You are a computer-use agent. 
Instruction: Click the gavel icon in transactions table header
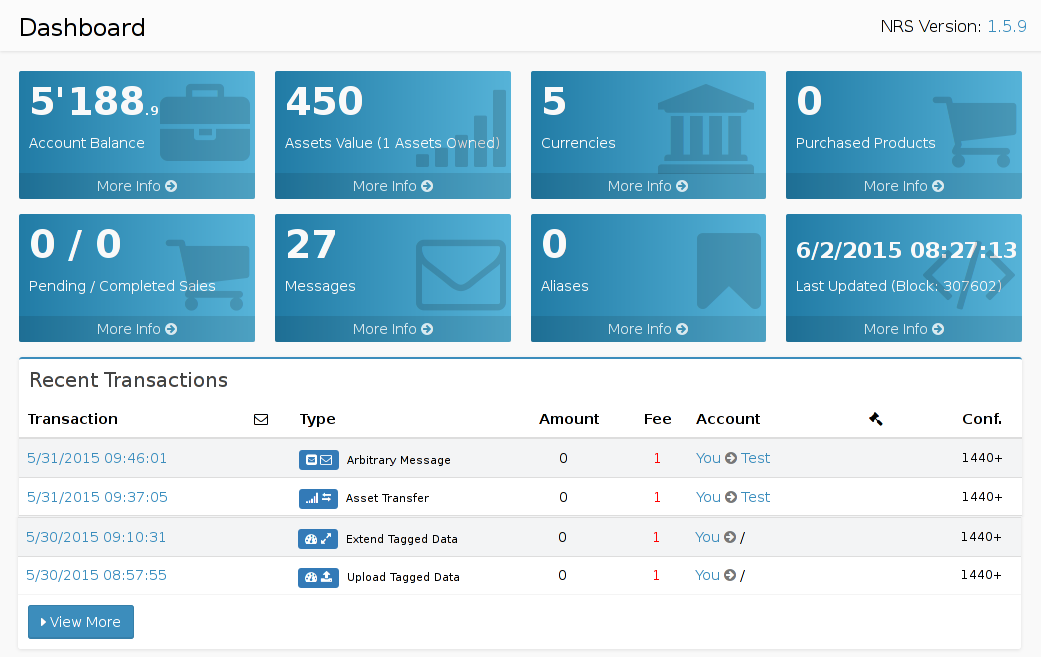(x=876, y=419)
